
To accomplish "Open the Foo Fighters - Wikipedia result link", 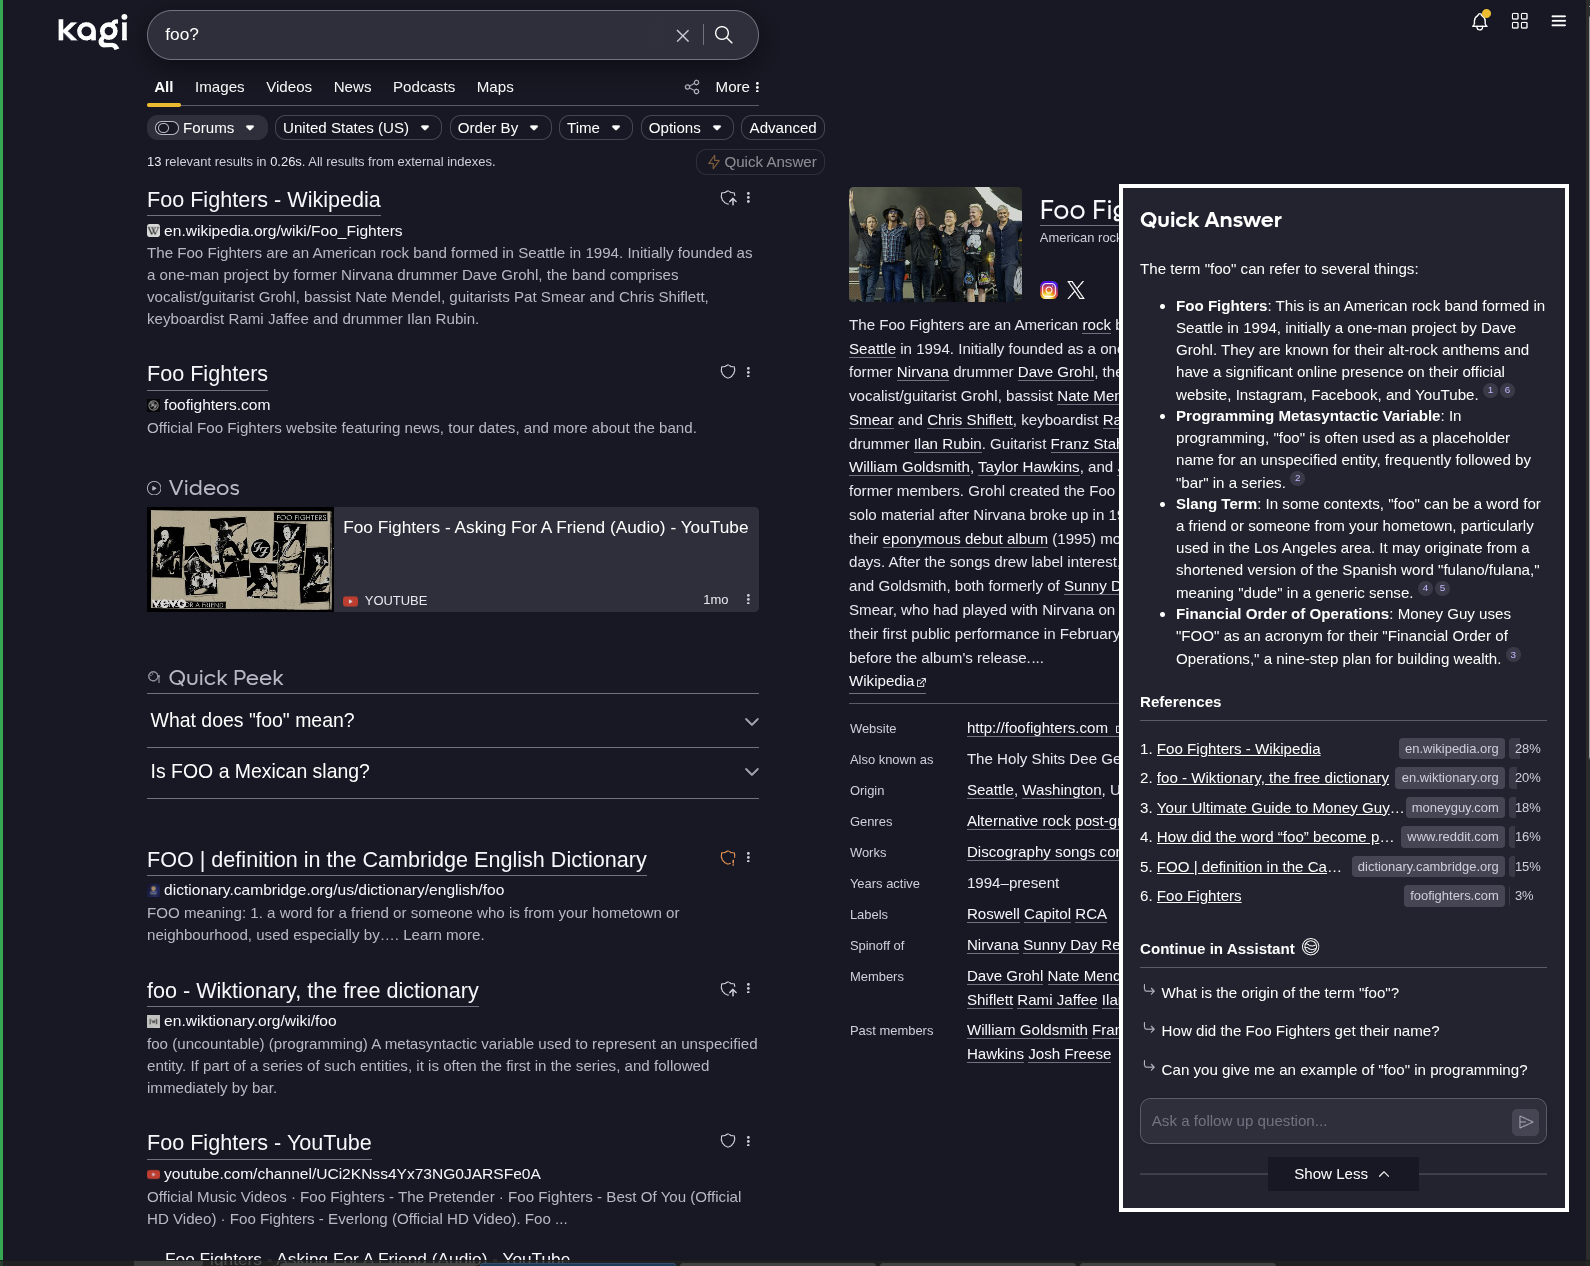I will (x=264, y=200).
